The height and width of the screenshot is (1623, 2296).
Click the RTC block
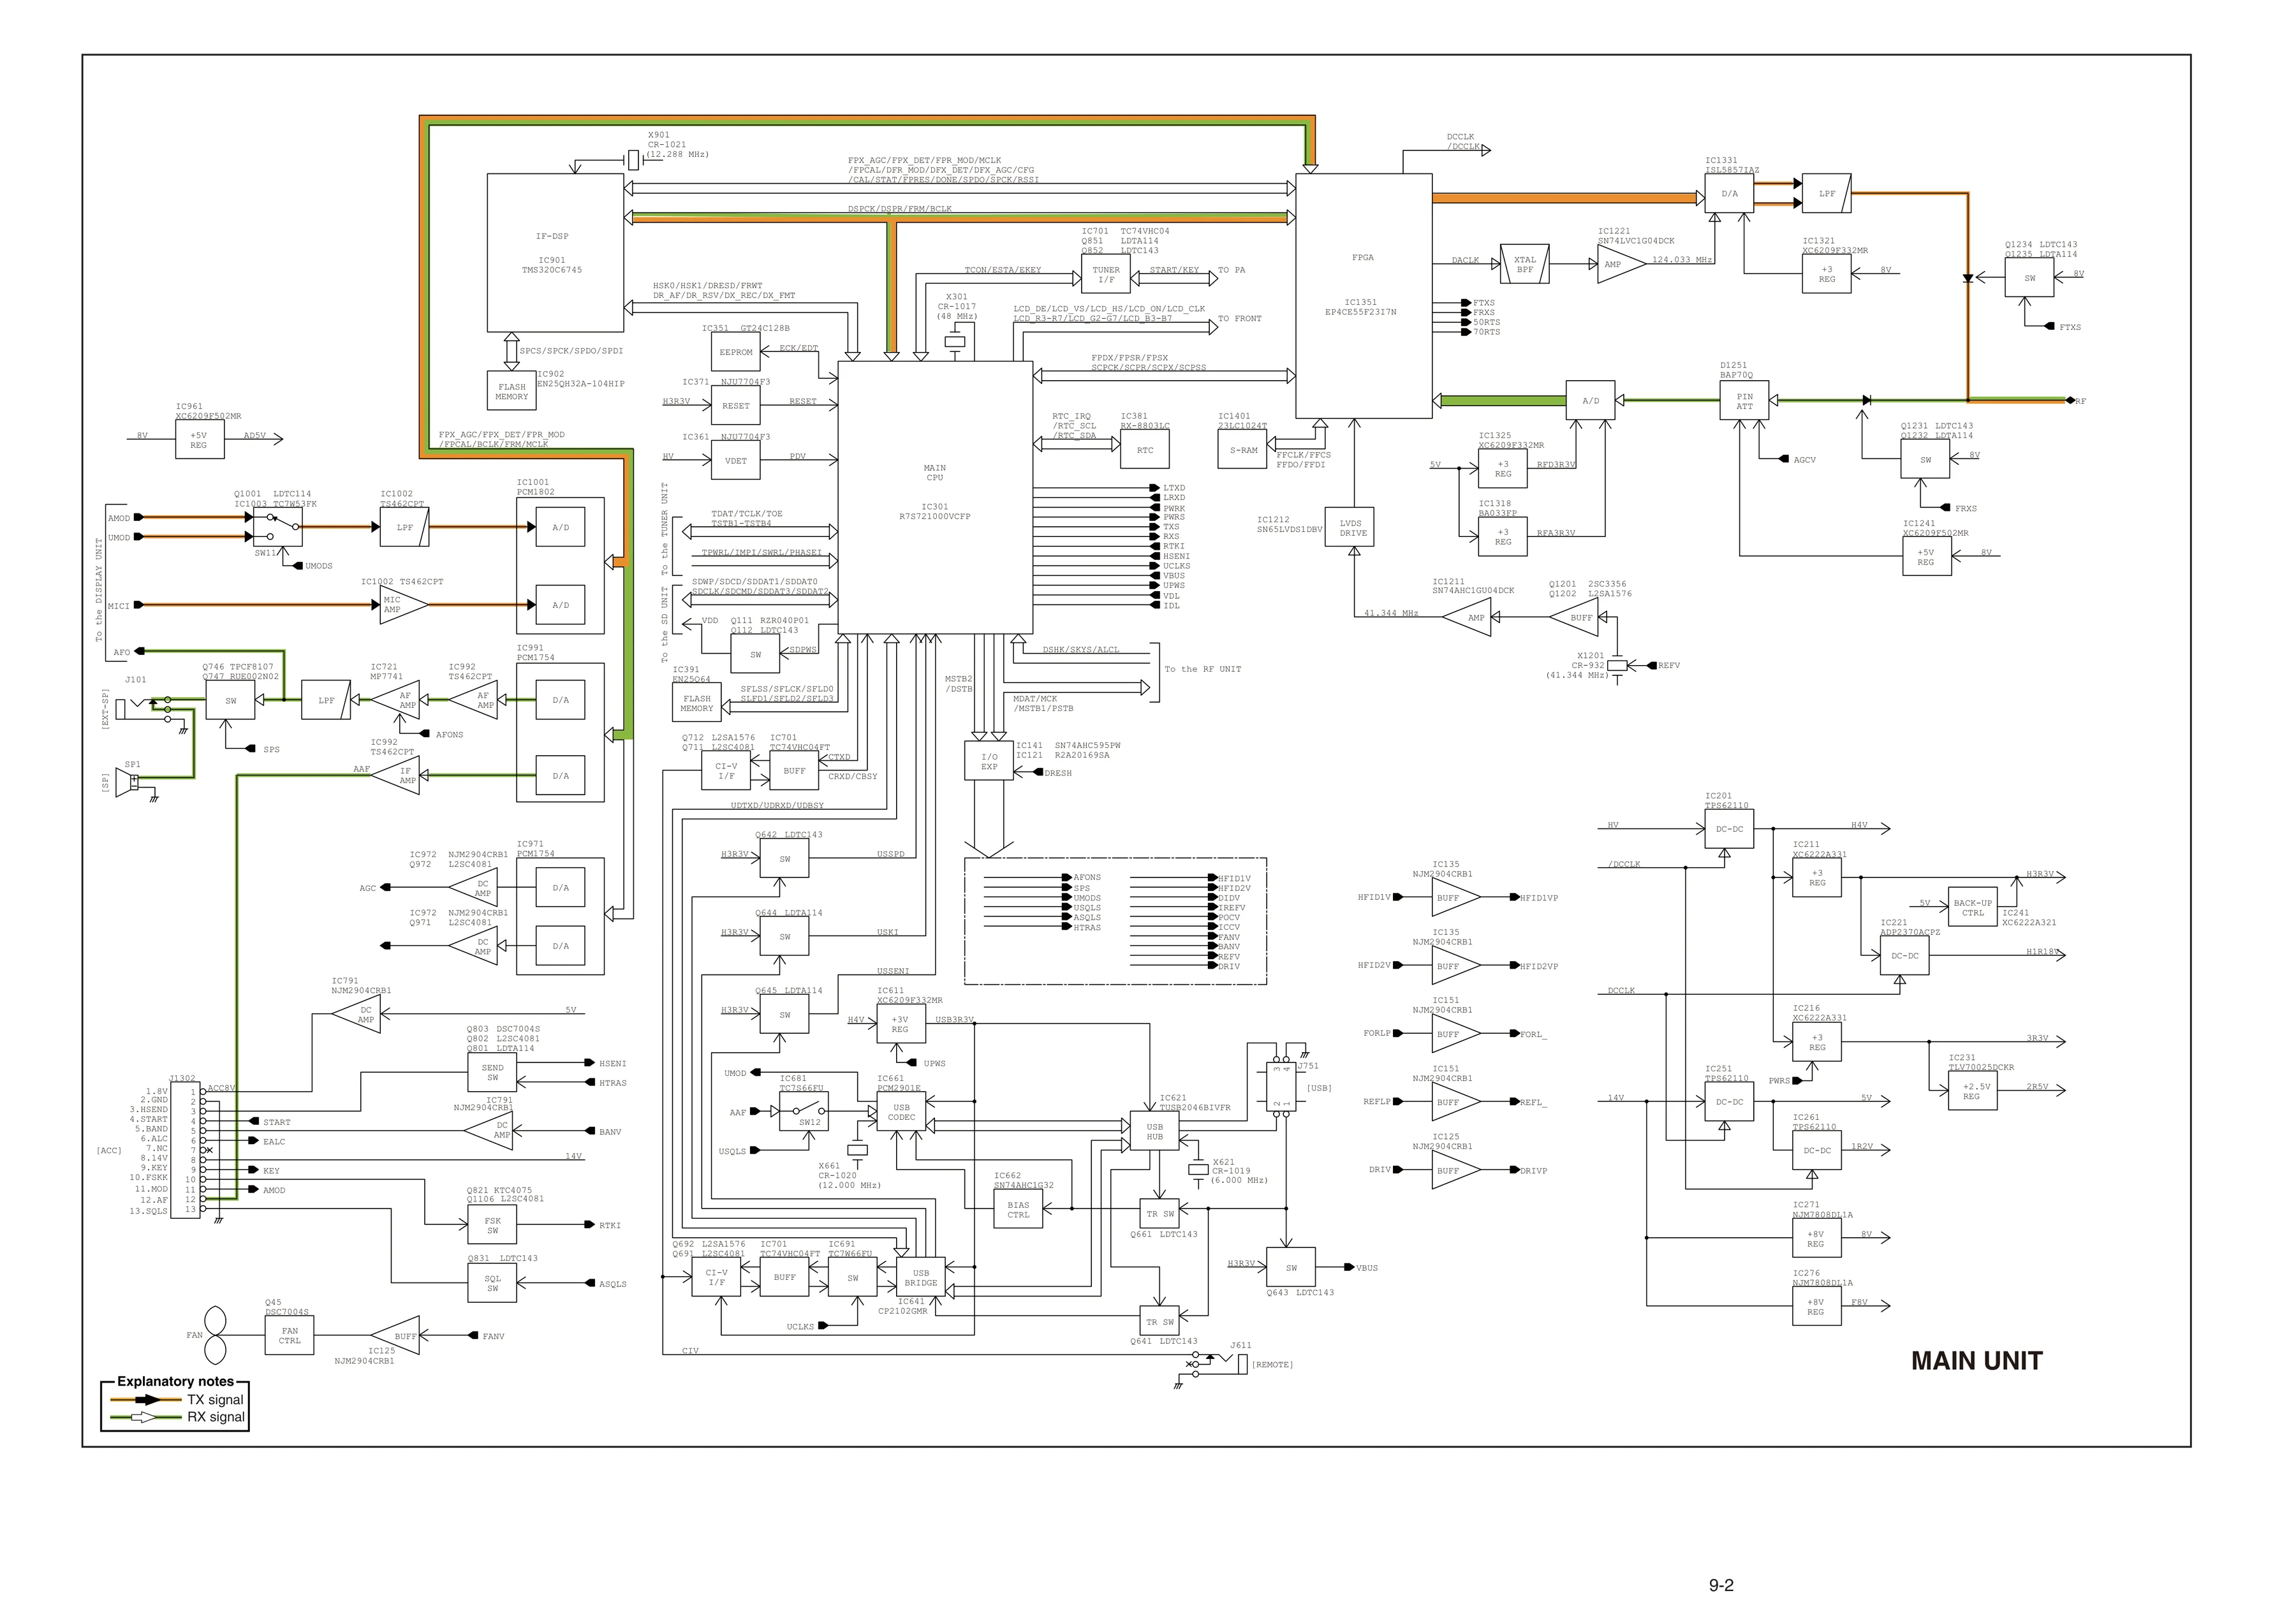click(1145, 450)
